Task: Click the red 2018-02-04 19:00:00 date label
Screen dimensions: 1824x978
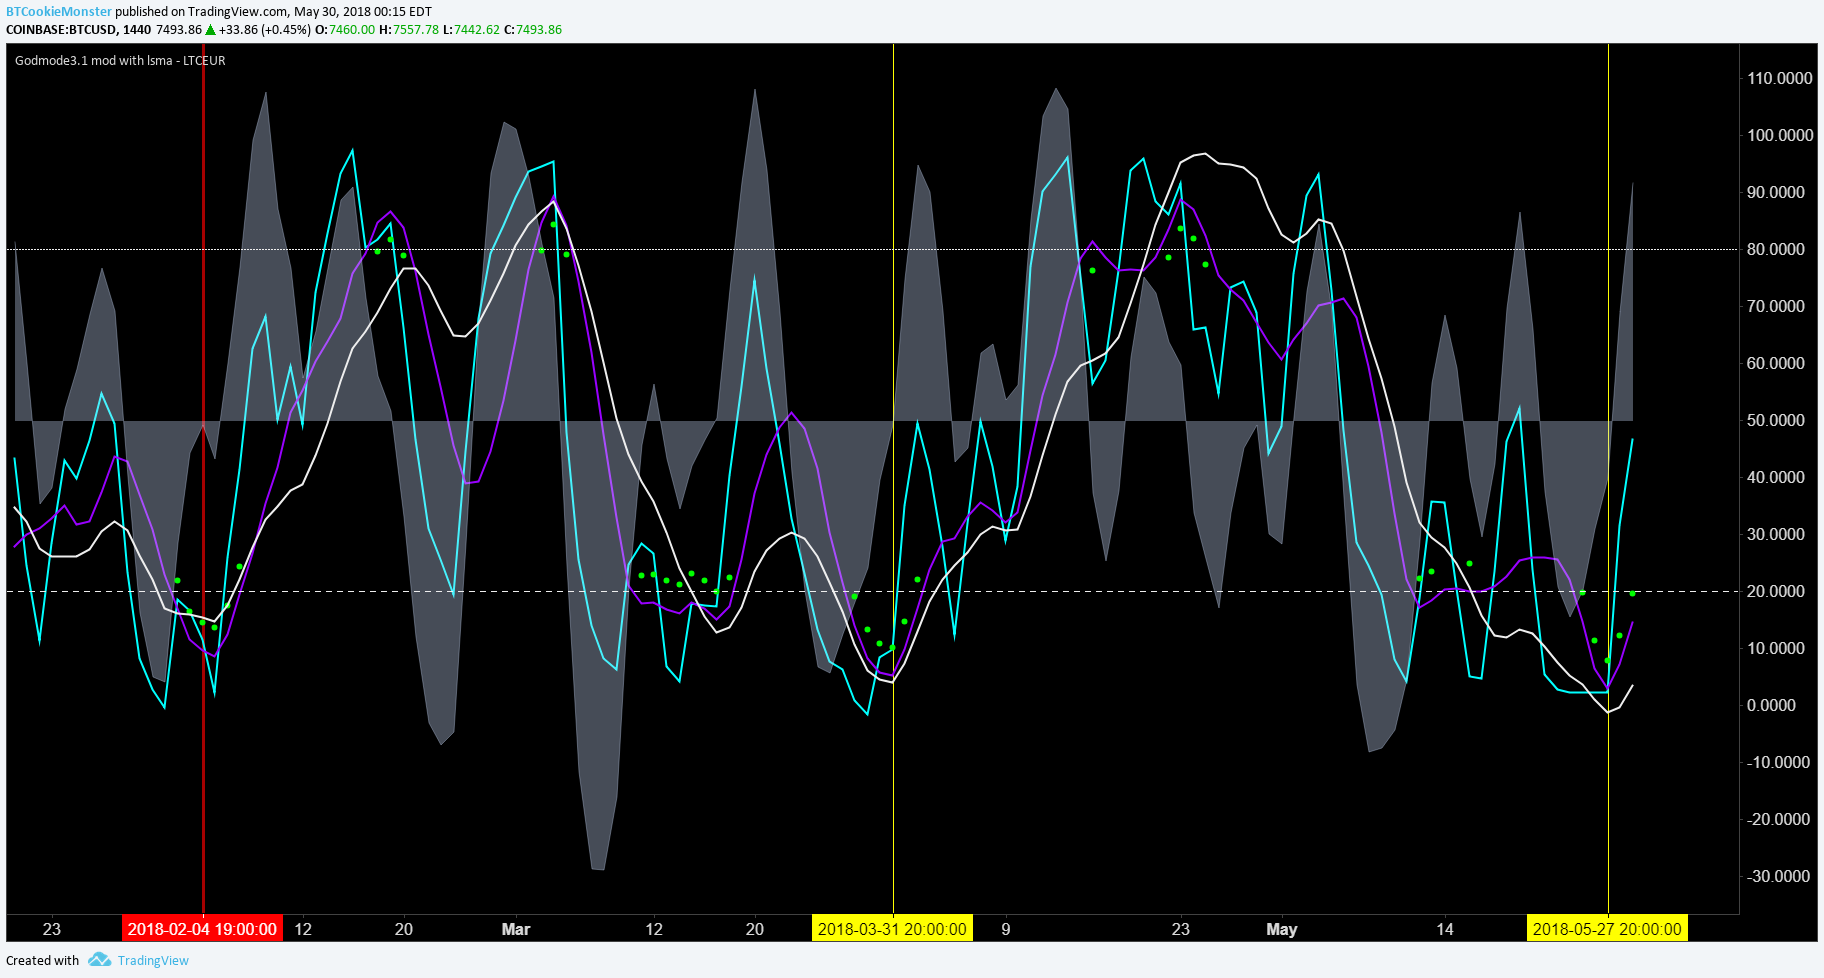Action: click(x=202, y=929)
